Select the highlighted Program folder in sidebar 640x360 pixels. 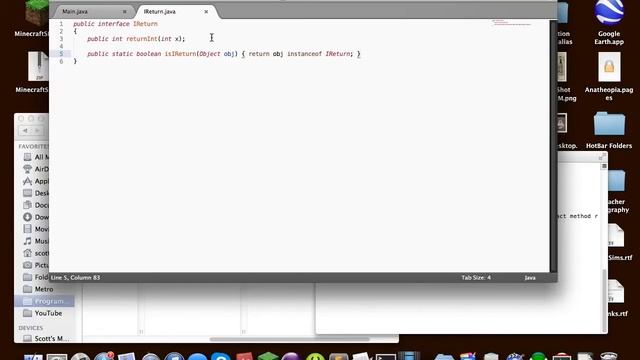[44, 301]
